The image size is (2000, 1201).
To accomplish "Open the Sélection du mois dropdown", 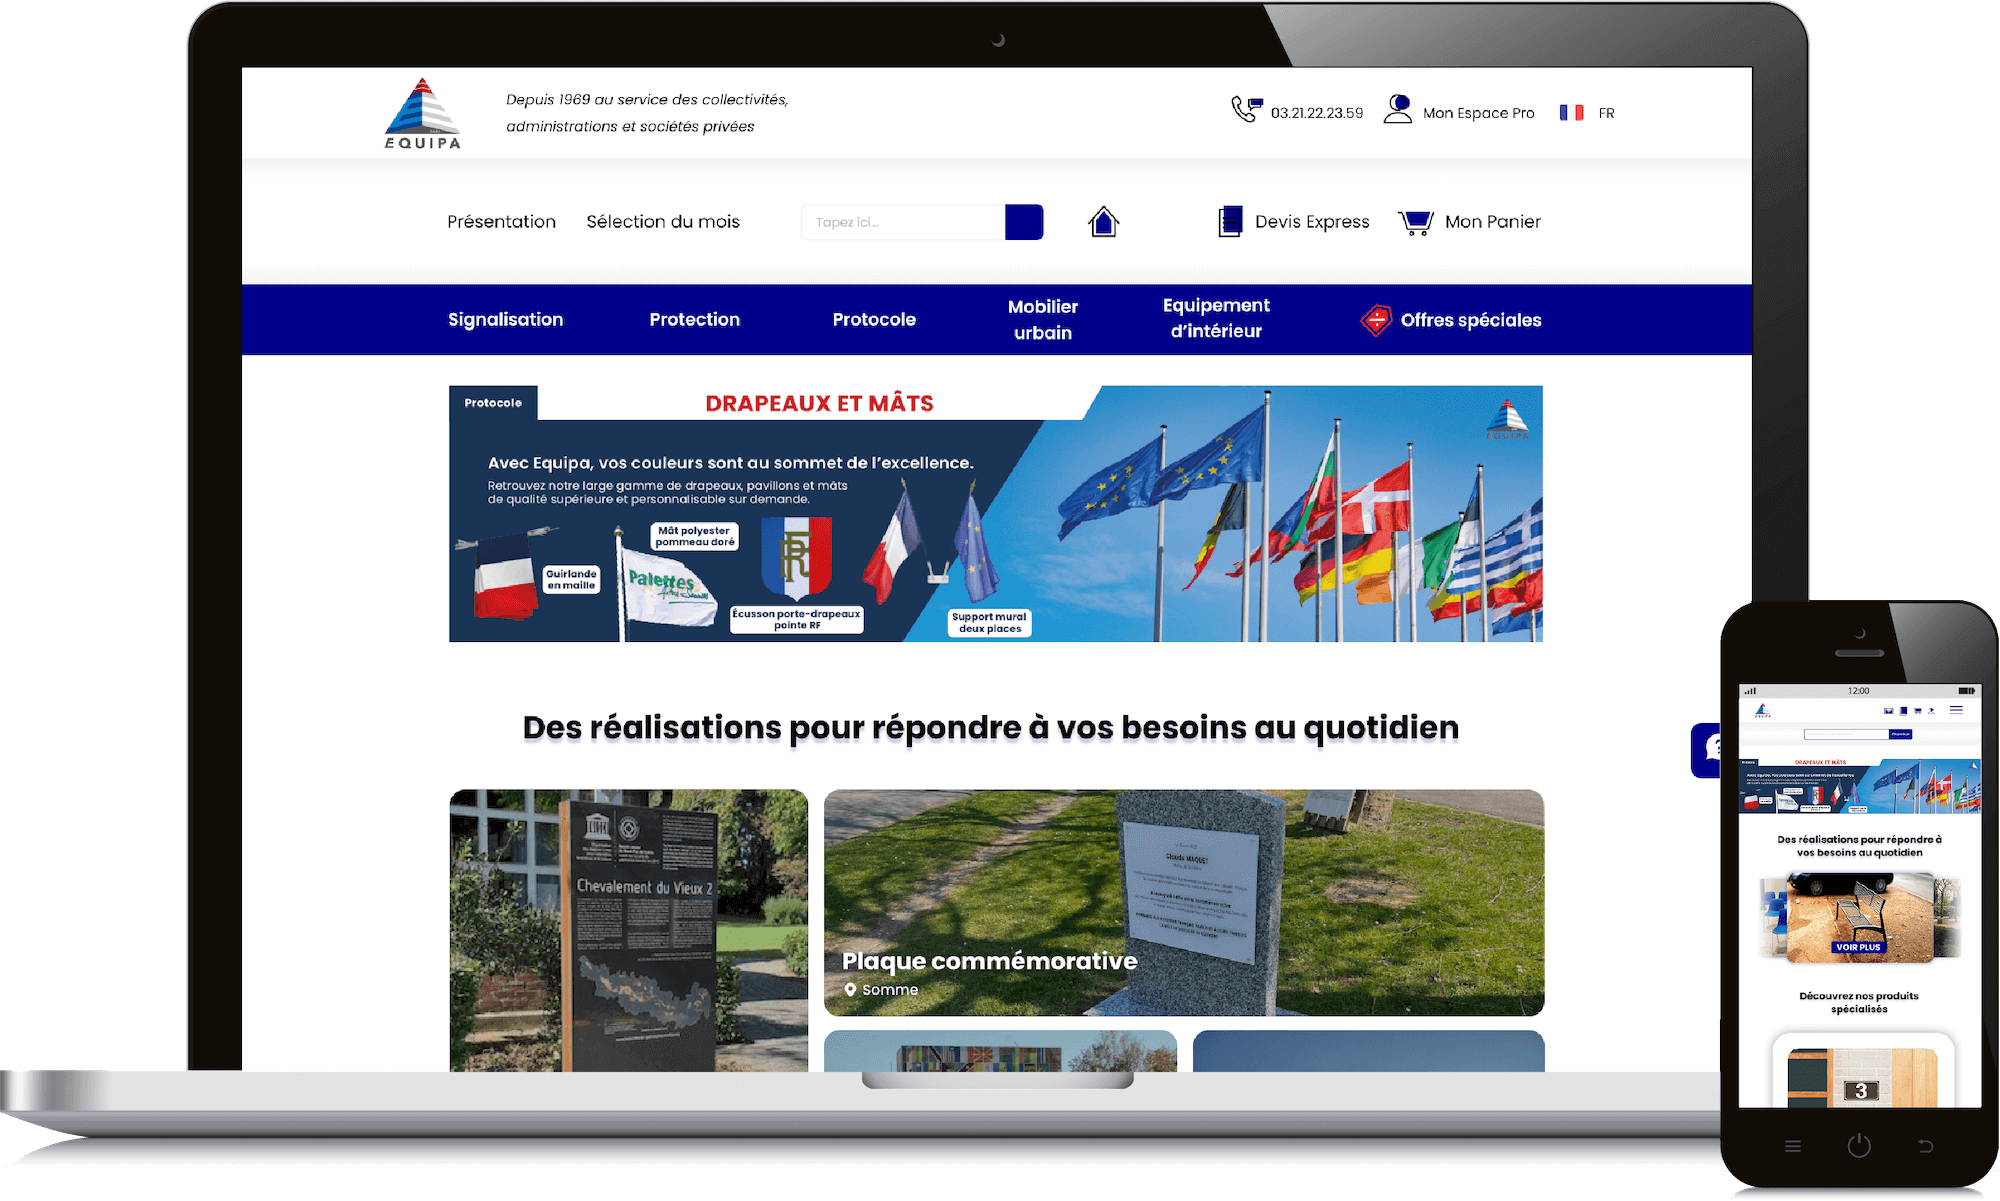I will 663,221.
